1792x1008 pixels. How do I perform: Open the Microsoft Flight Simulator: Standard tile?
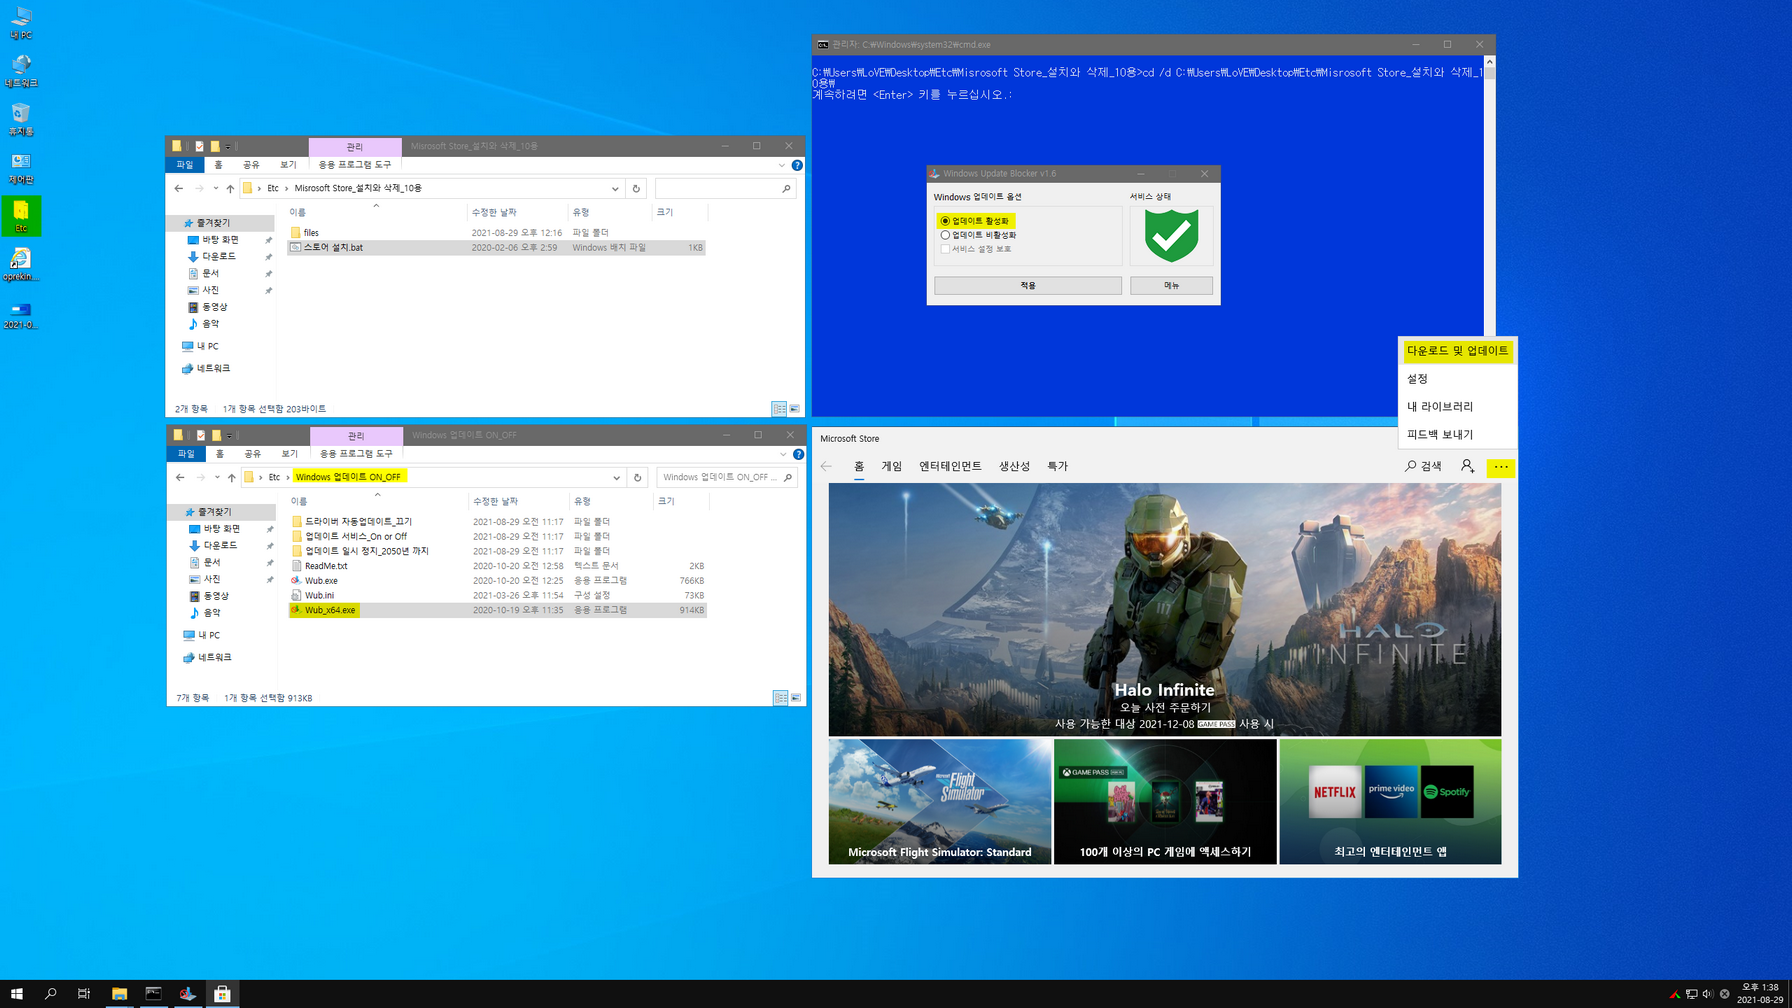(x=939, y=802)
